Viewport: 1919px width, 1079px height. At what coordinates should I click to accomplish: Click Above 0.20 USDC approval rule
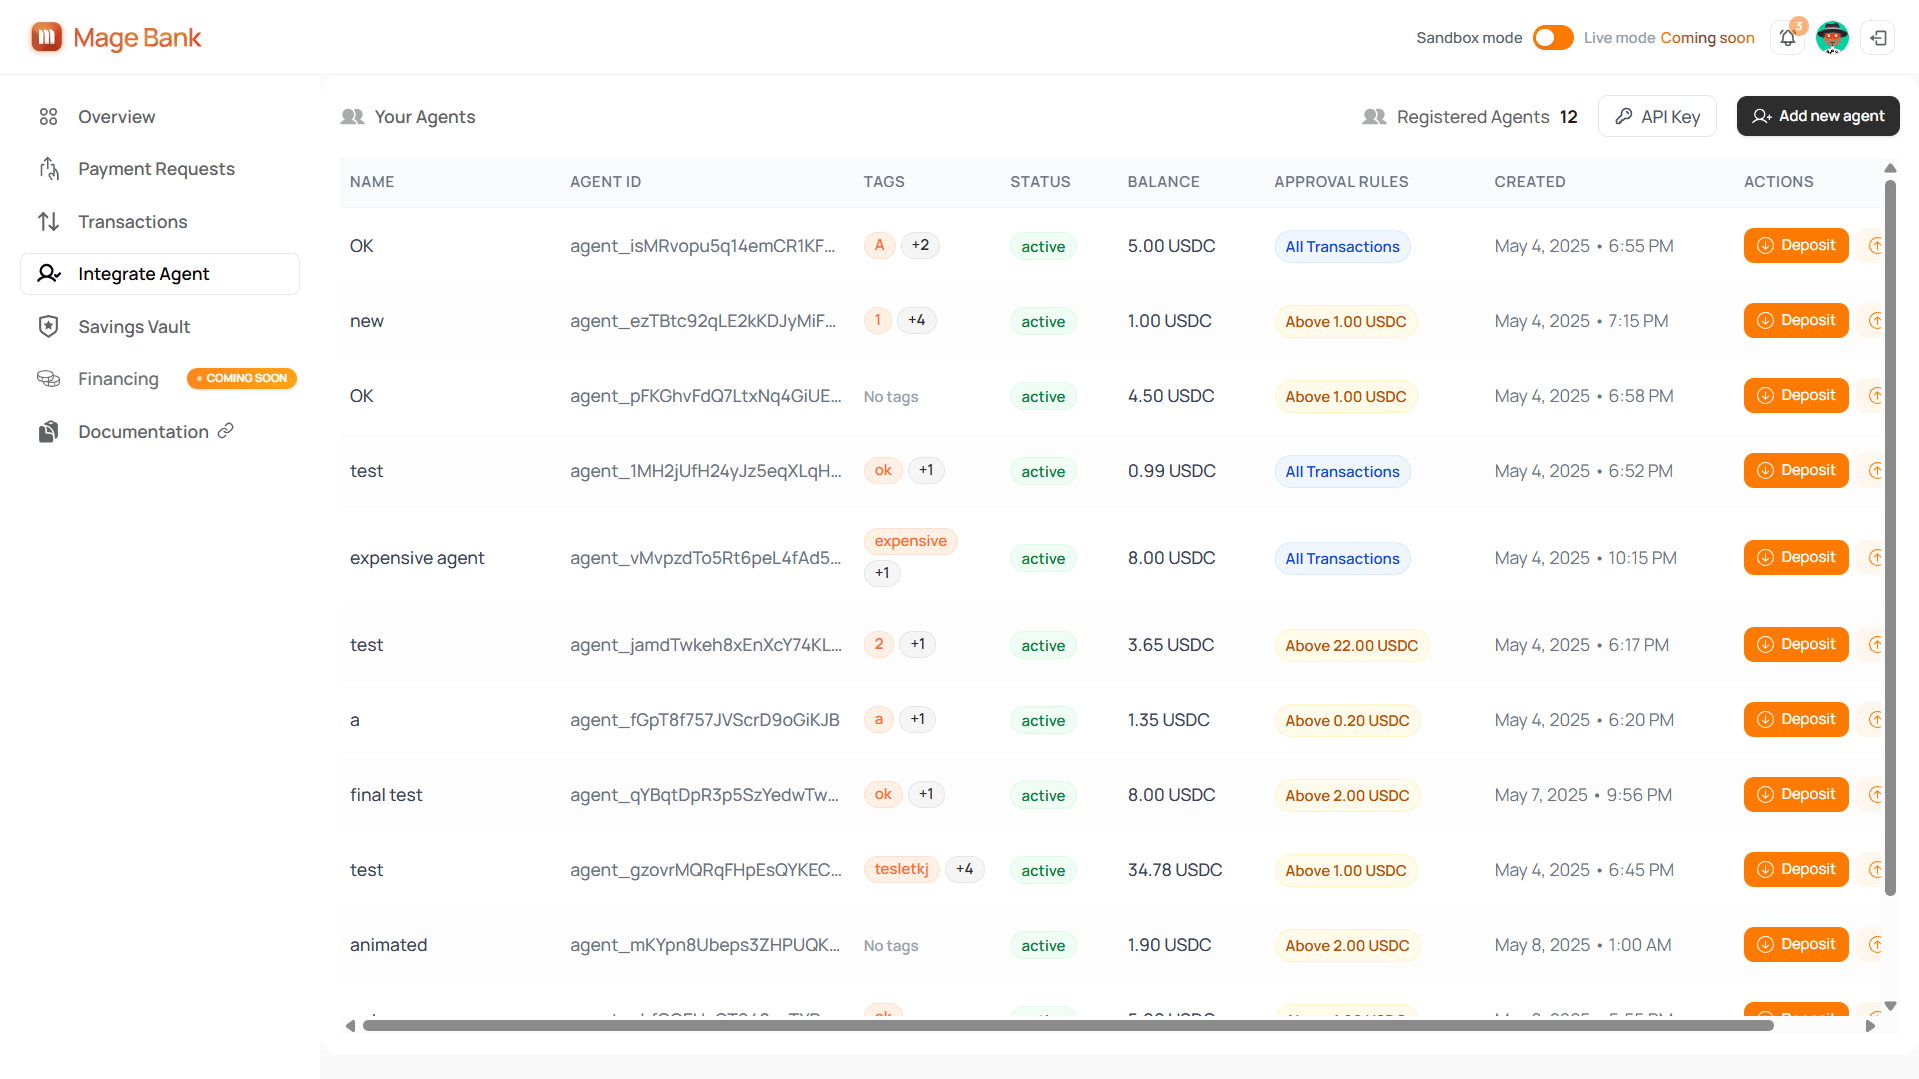(1347, 721)
